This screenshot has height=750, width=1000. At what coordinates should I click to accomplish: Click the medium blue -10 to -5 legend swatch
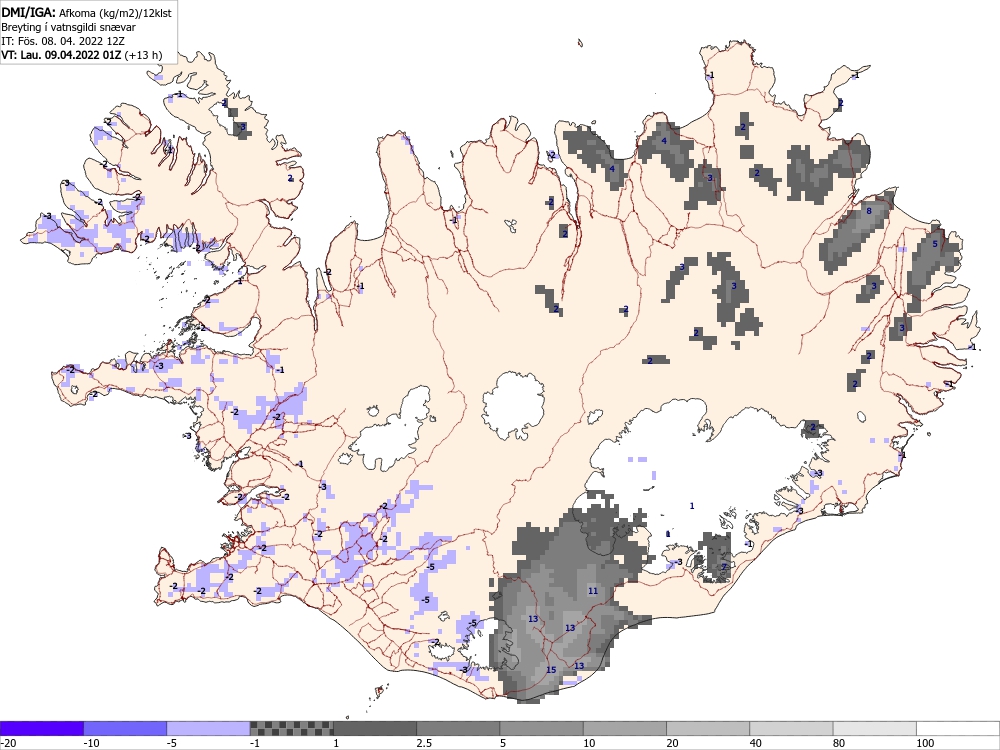pos(125,728)
